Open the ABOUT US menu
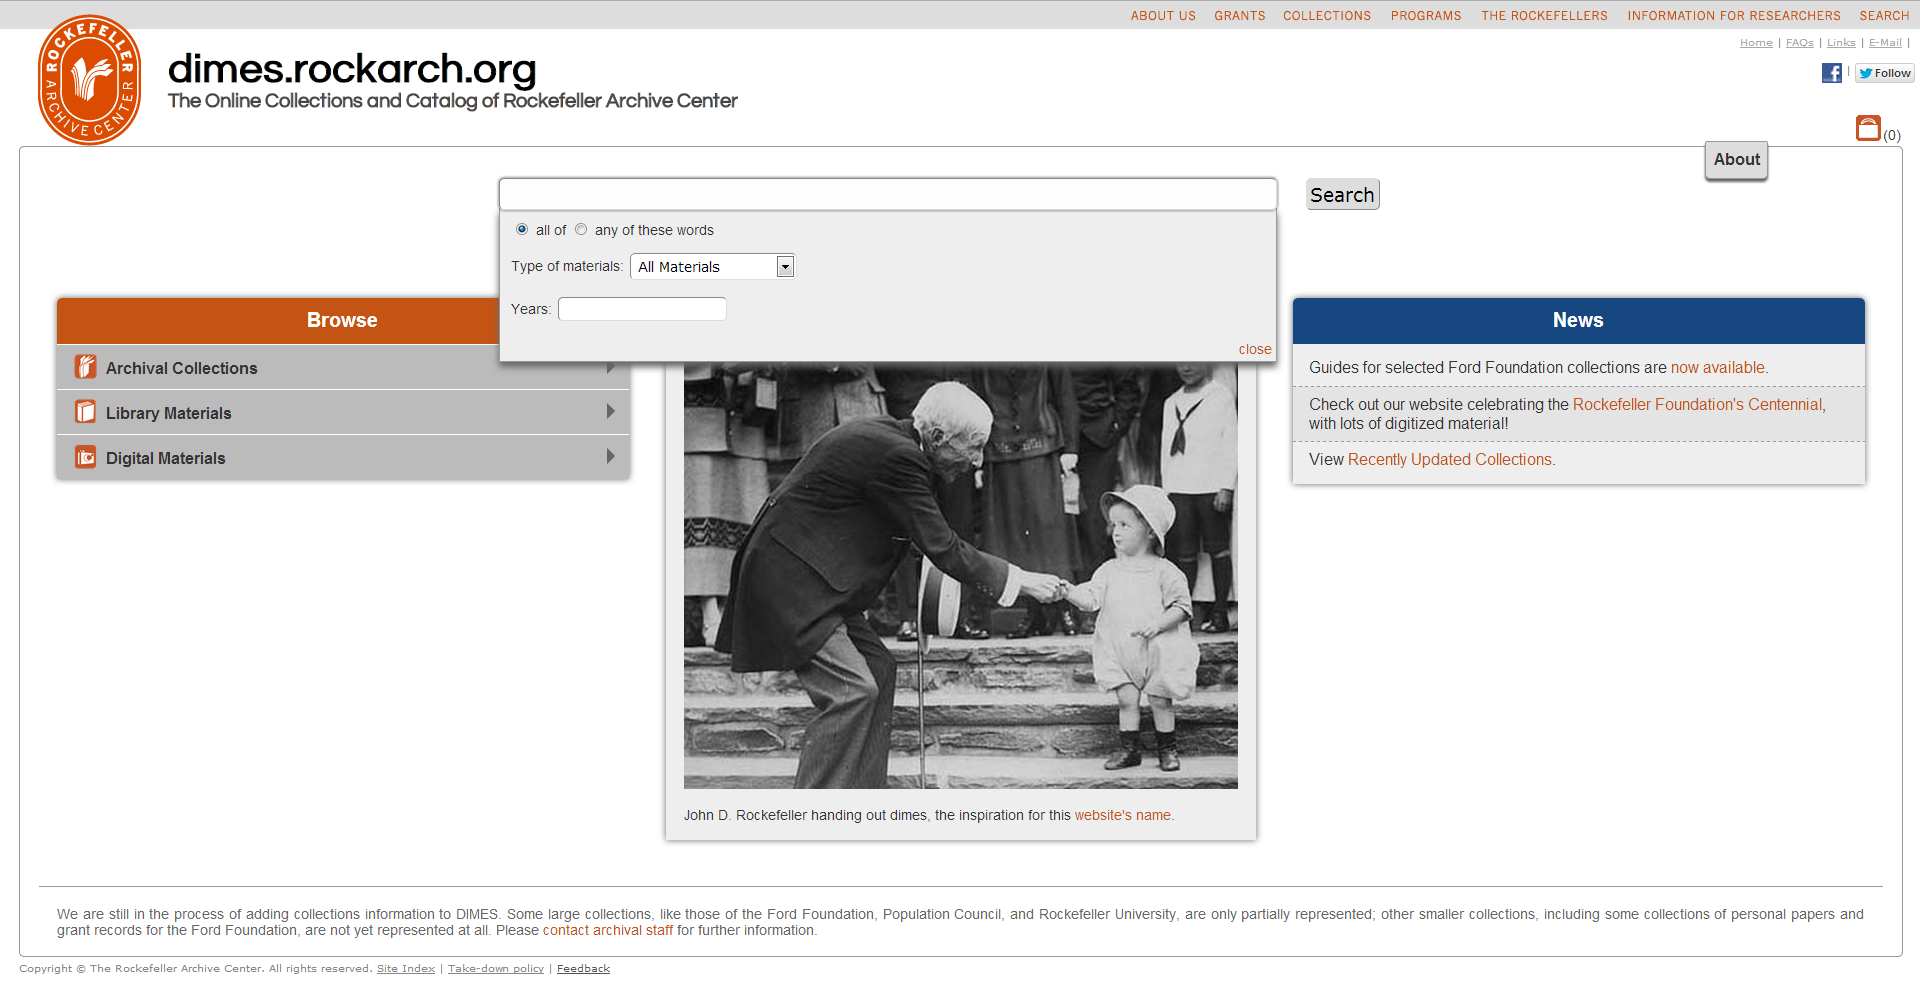The image size is (1920, 996). click(x=1163, y=15)
